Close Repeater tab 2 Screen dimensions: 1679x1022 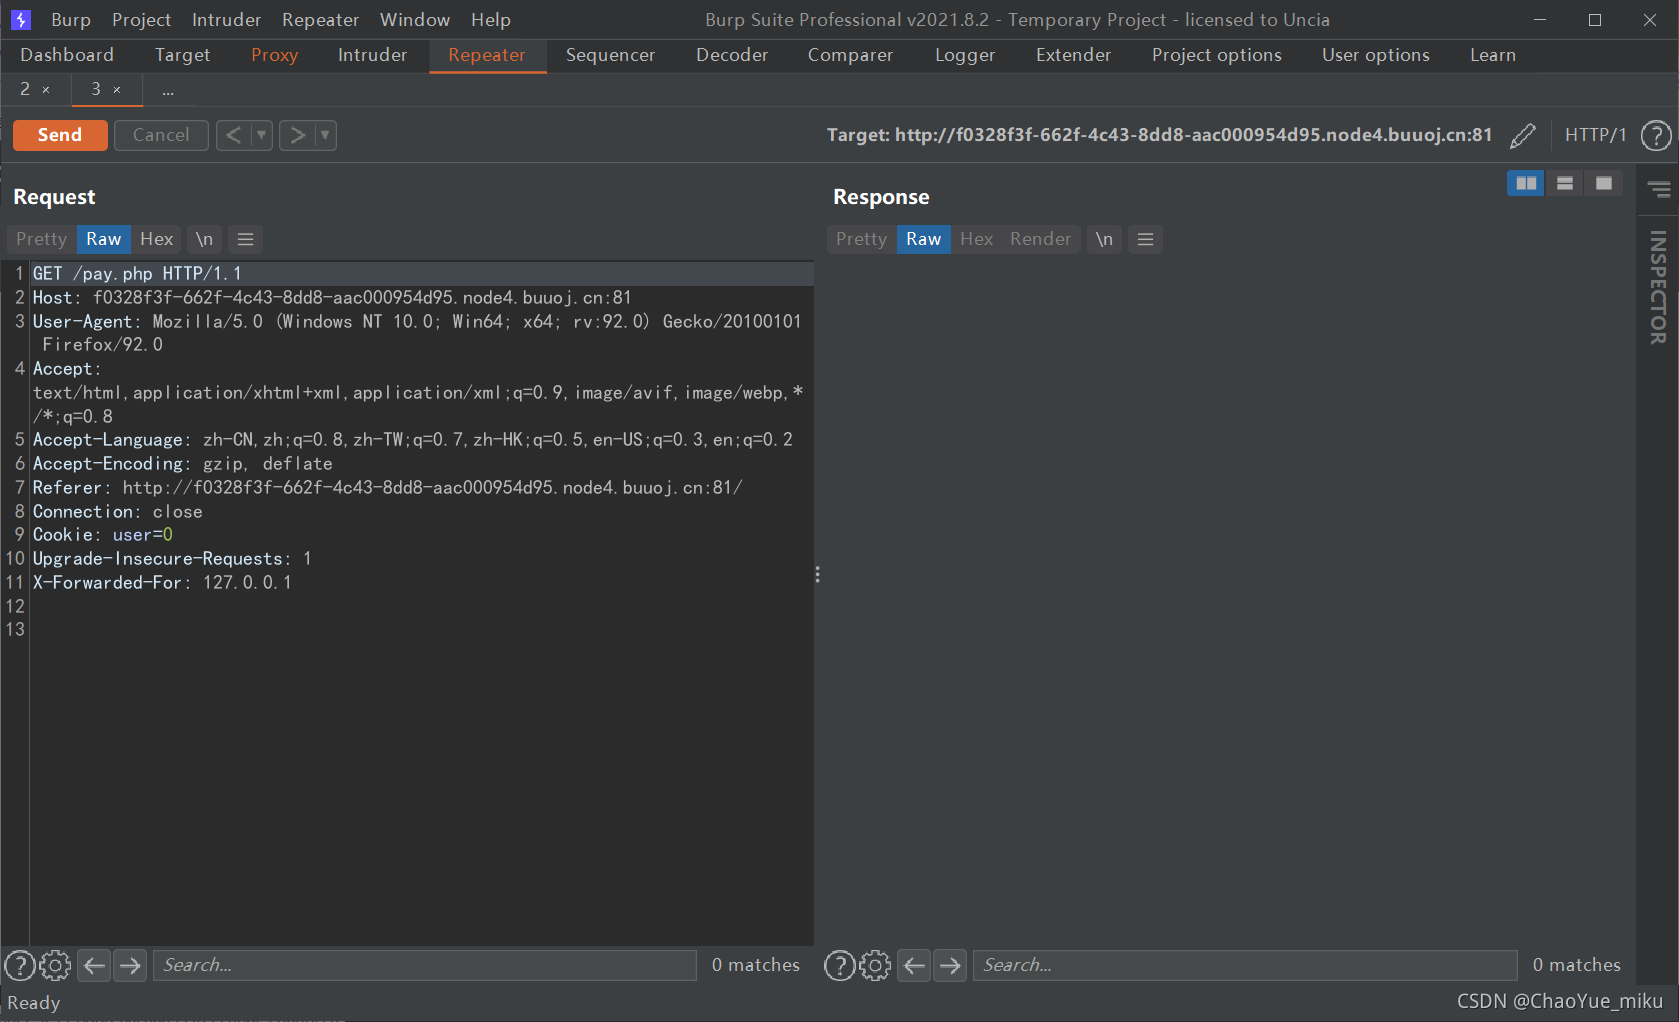(x=46, y=90)
